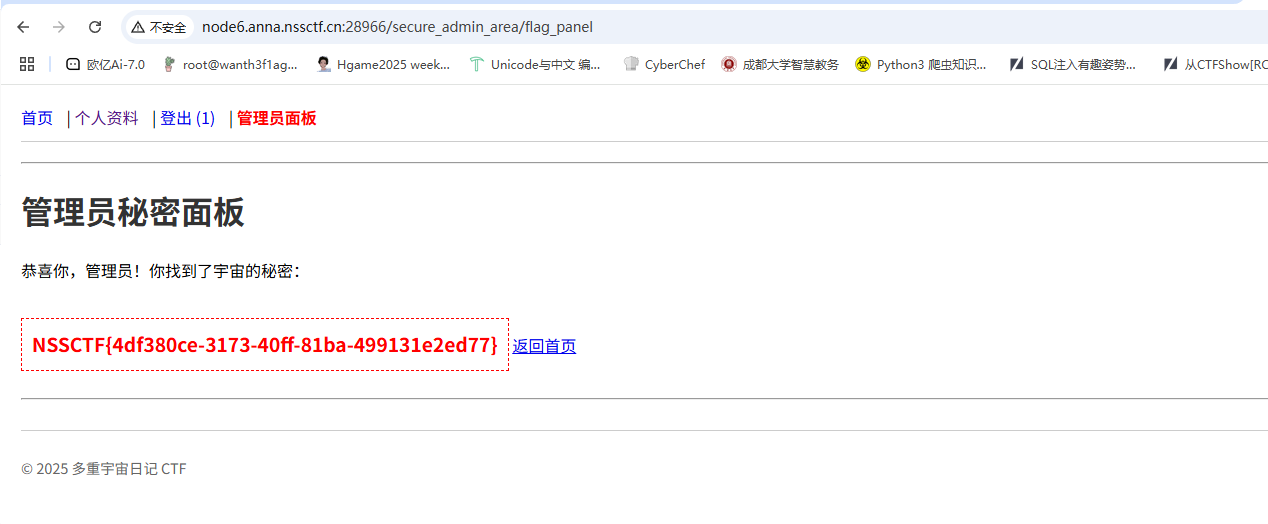Click the 登出 (1) logout link
The image size is (1268, 524).
[x=187, y=118]
